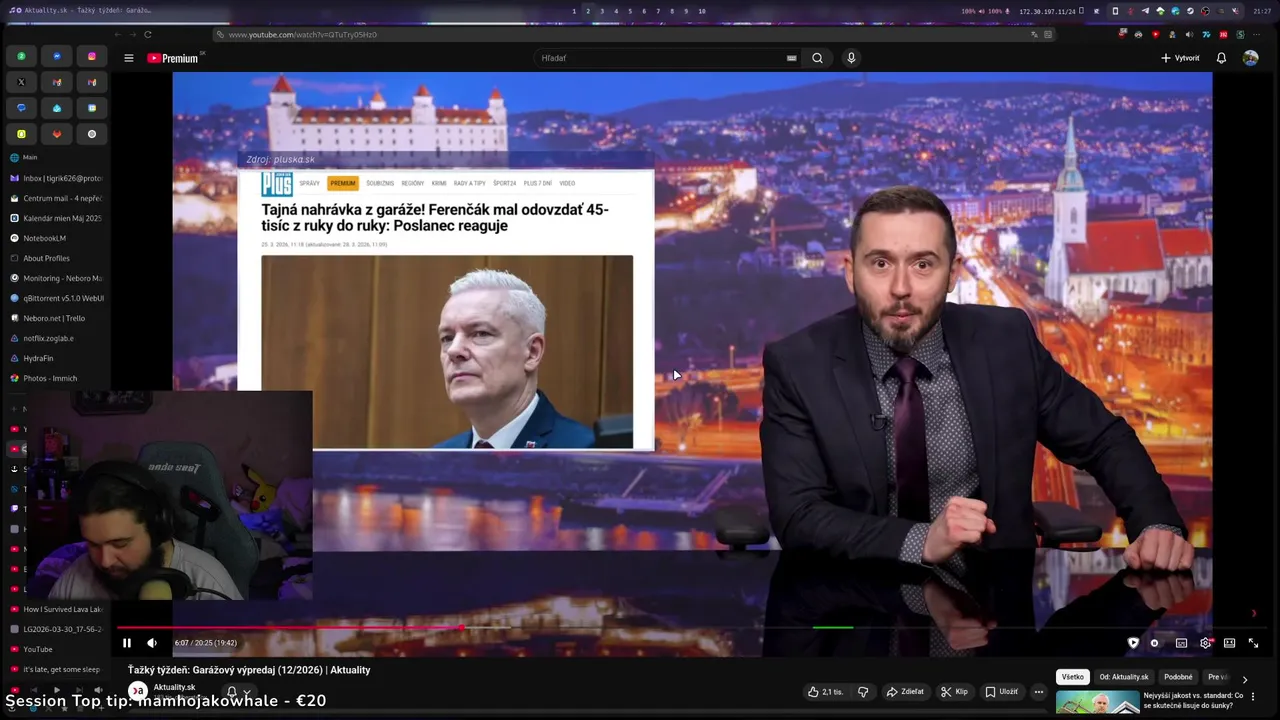
Task: Open options for the recommended video
Action: coord(1253,696)
